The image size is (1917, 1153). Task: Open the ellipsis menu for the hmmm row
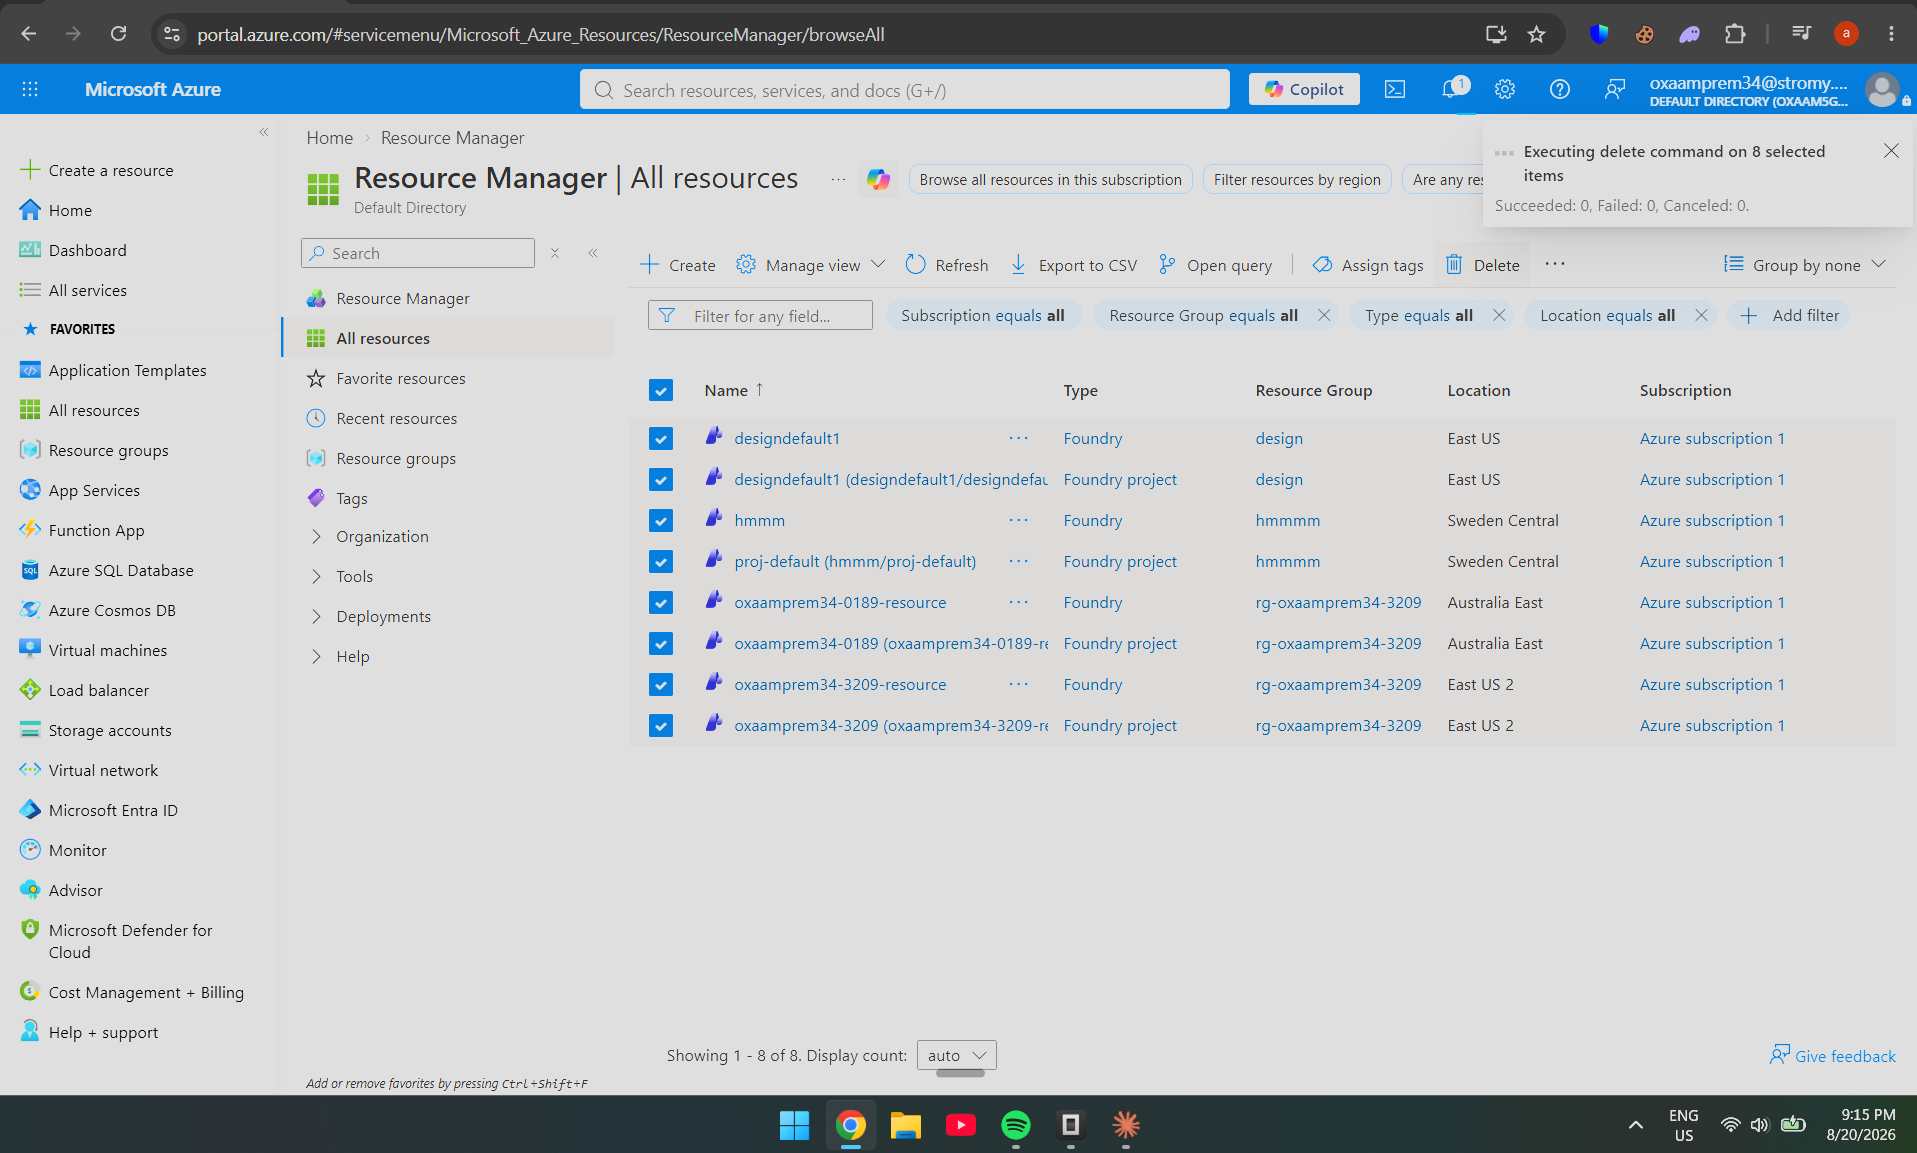pyautogui.click(x=1018, y=520)
